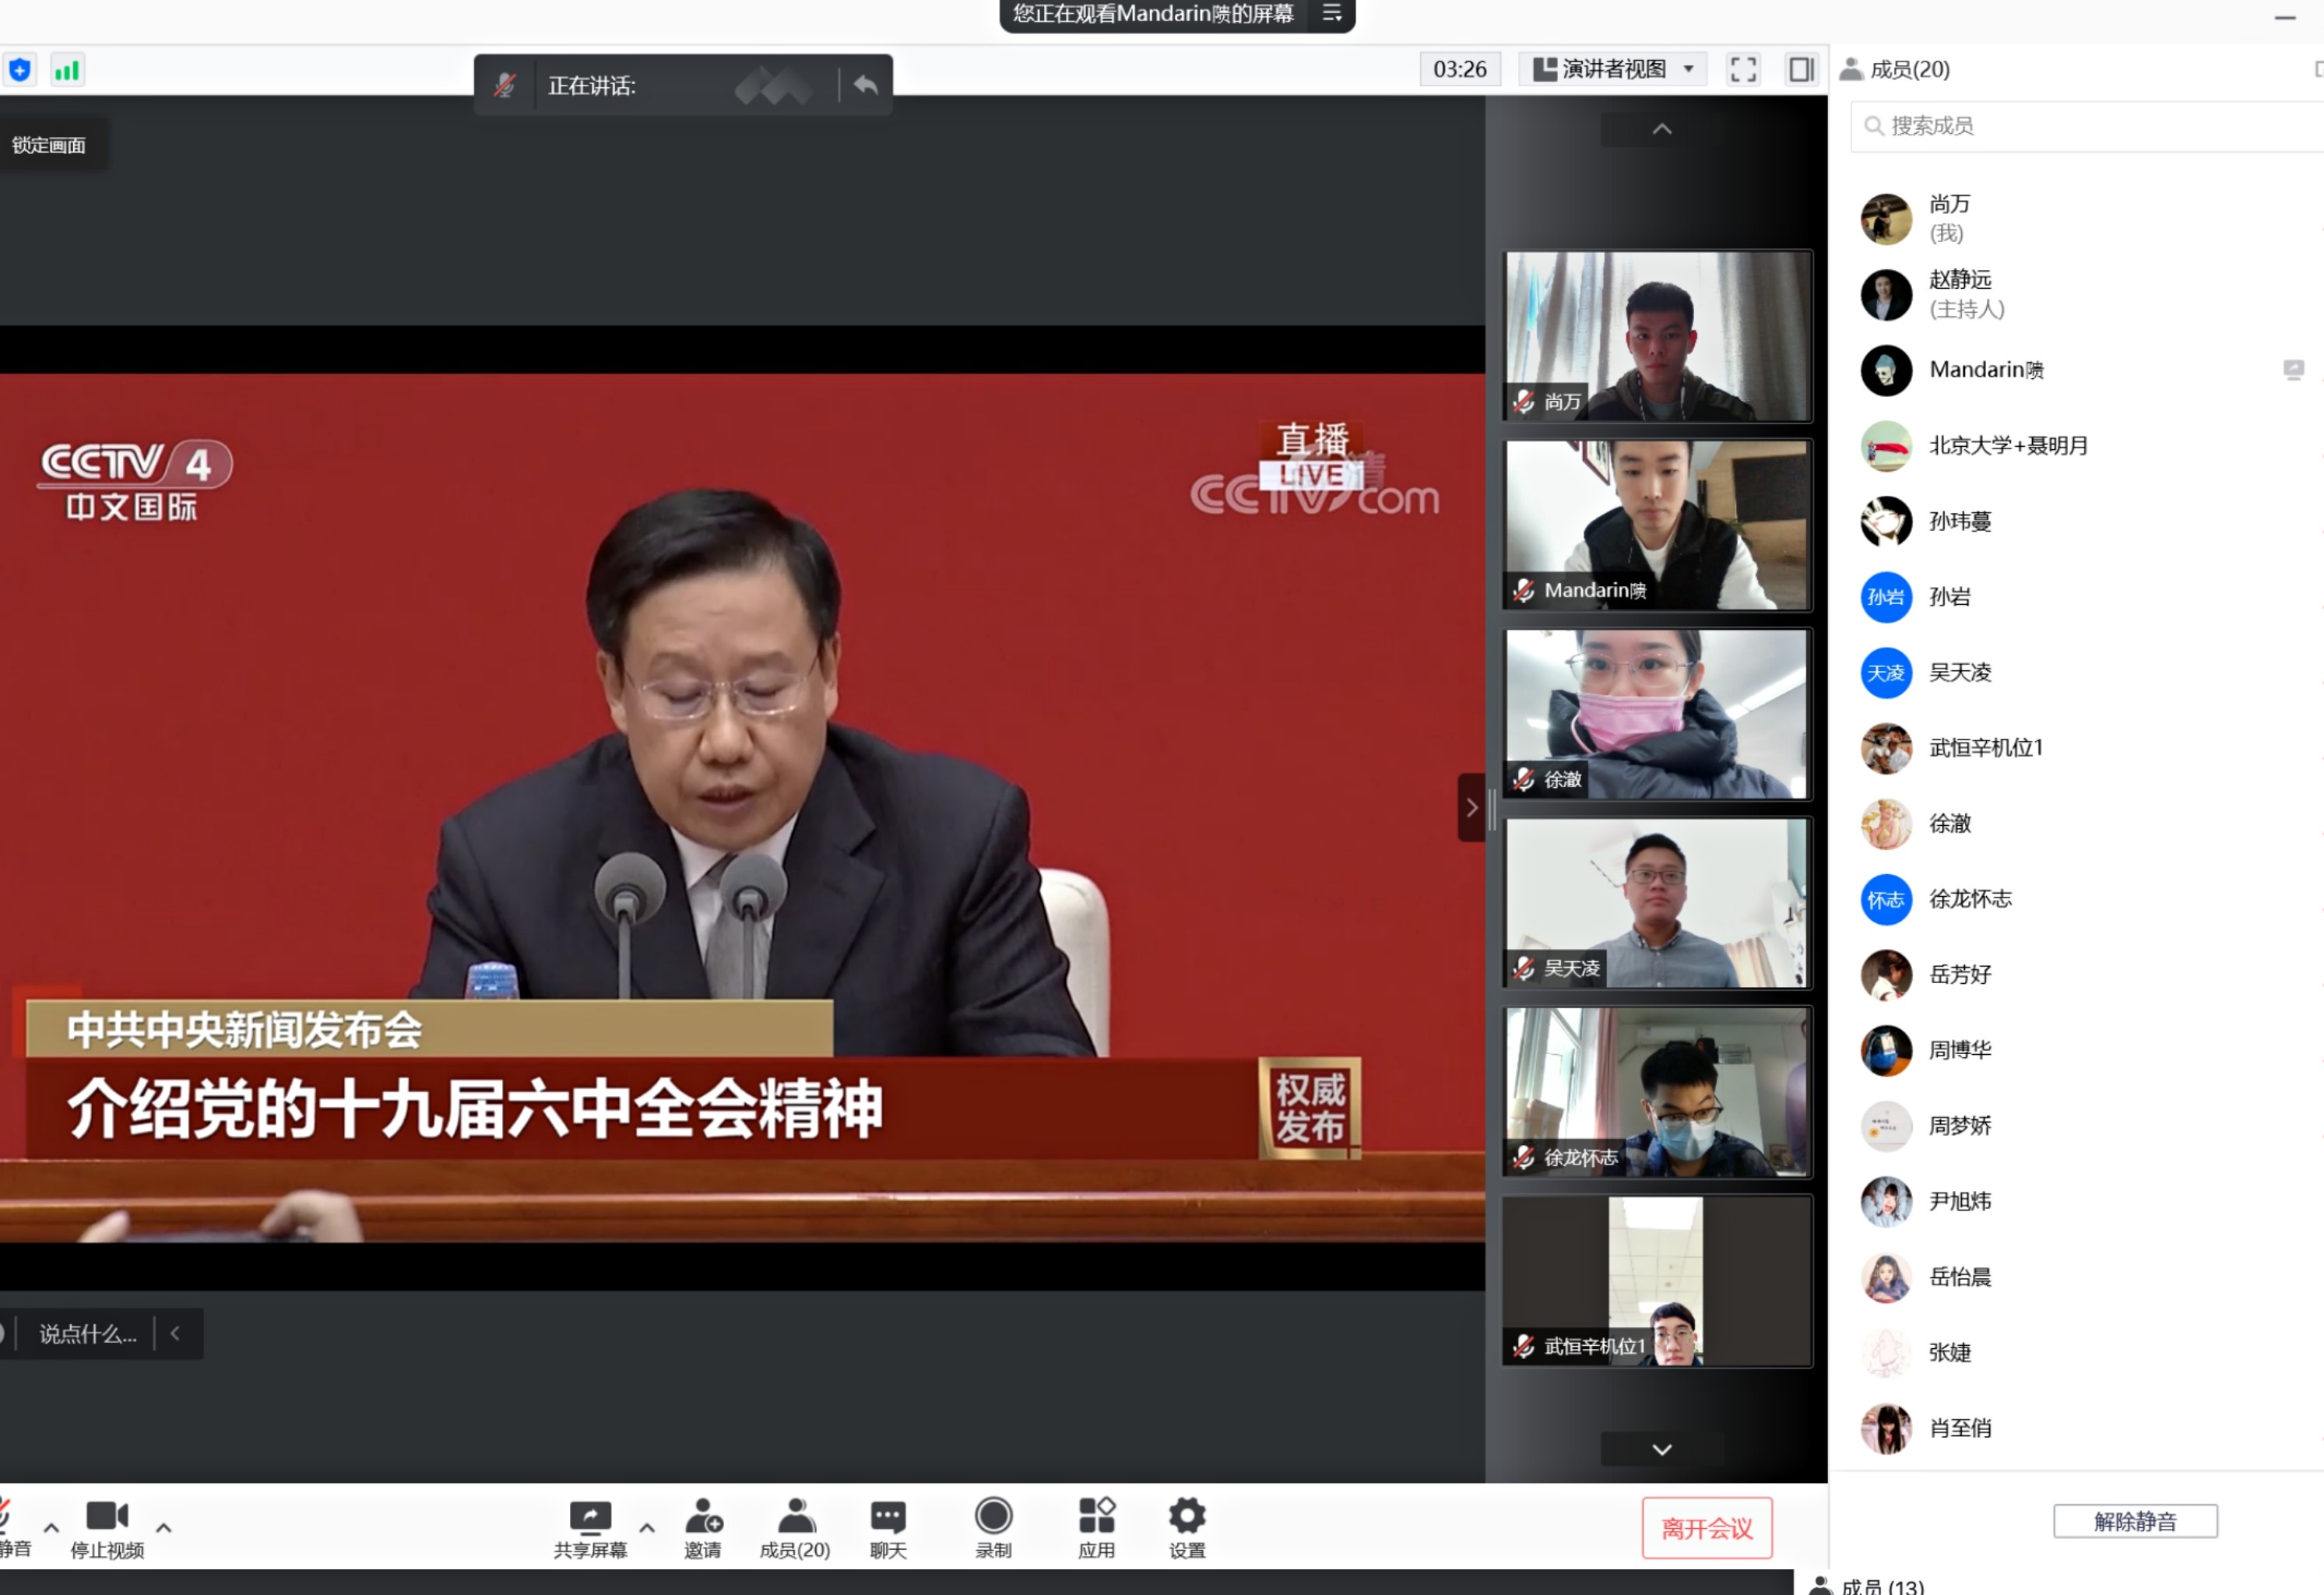
Task: Click the unmute 解除静音 button
Action: point(2134,1521)
